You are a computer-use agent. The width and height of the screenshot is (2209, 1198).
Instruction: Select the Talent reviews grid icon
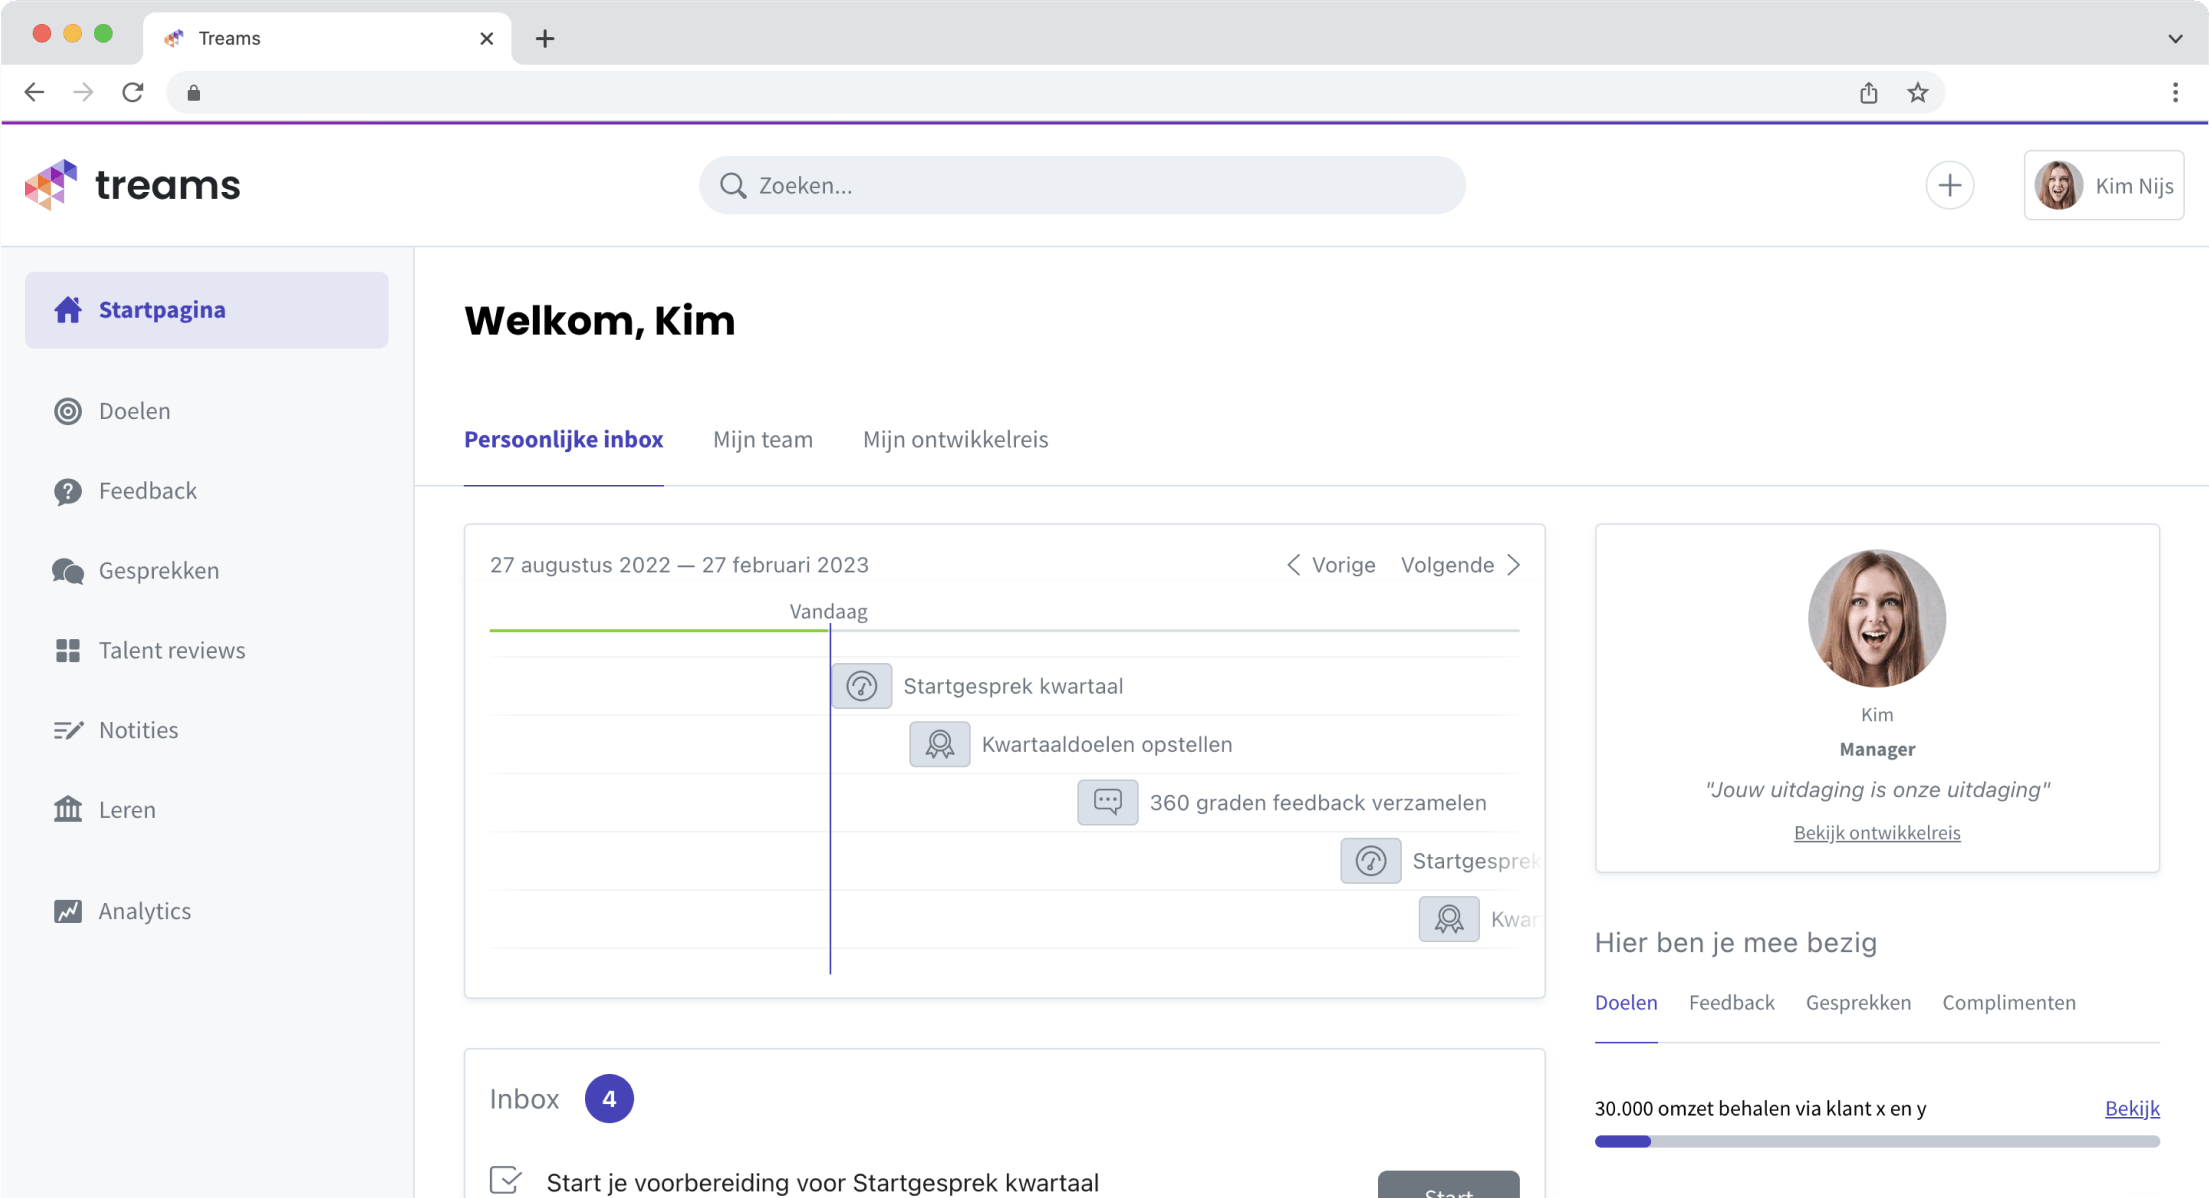click(67, 651)
